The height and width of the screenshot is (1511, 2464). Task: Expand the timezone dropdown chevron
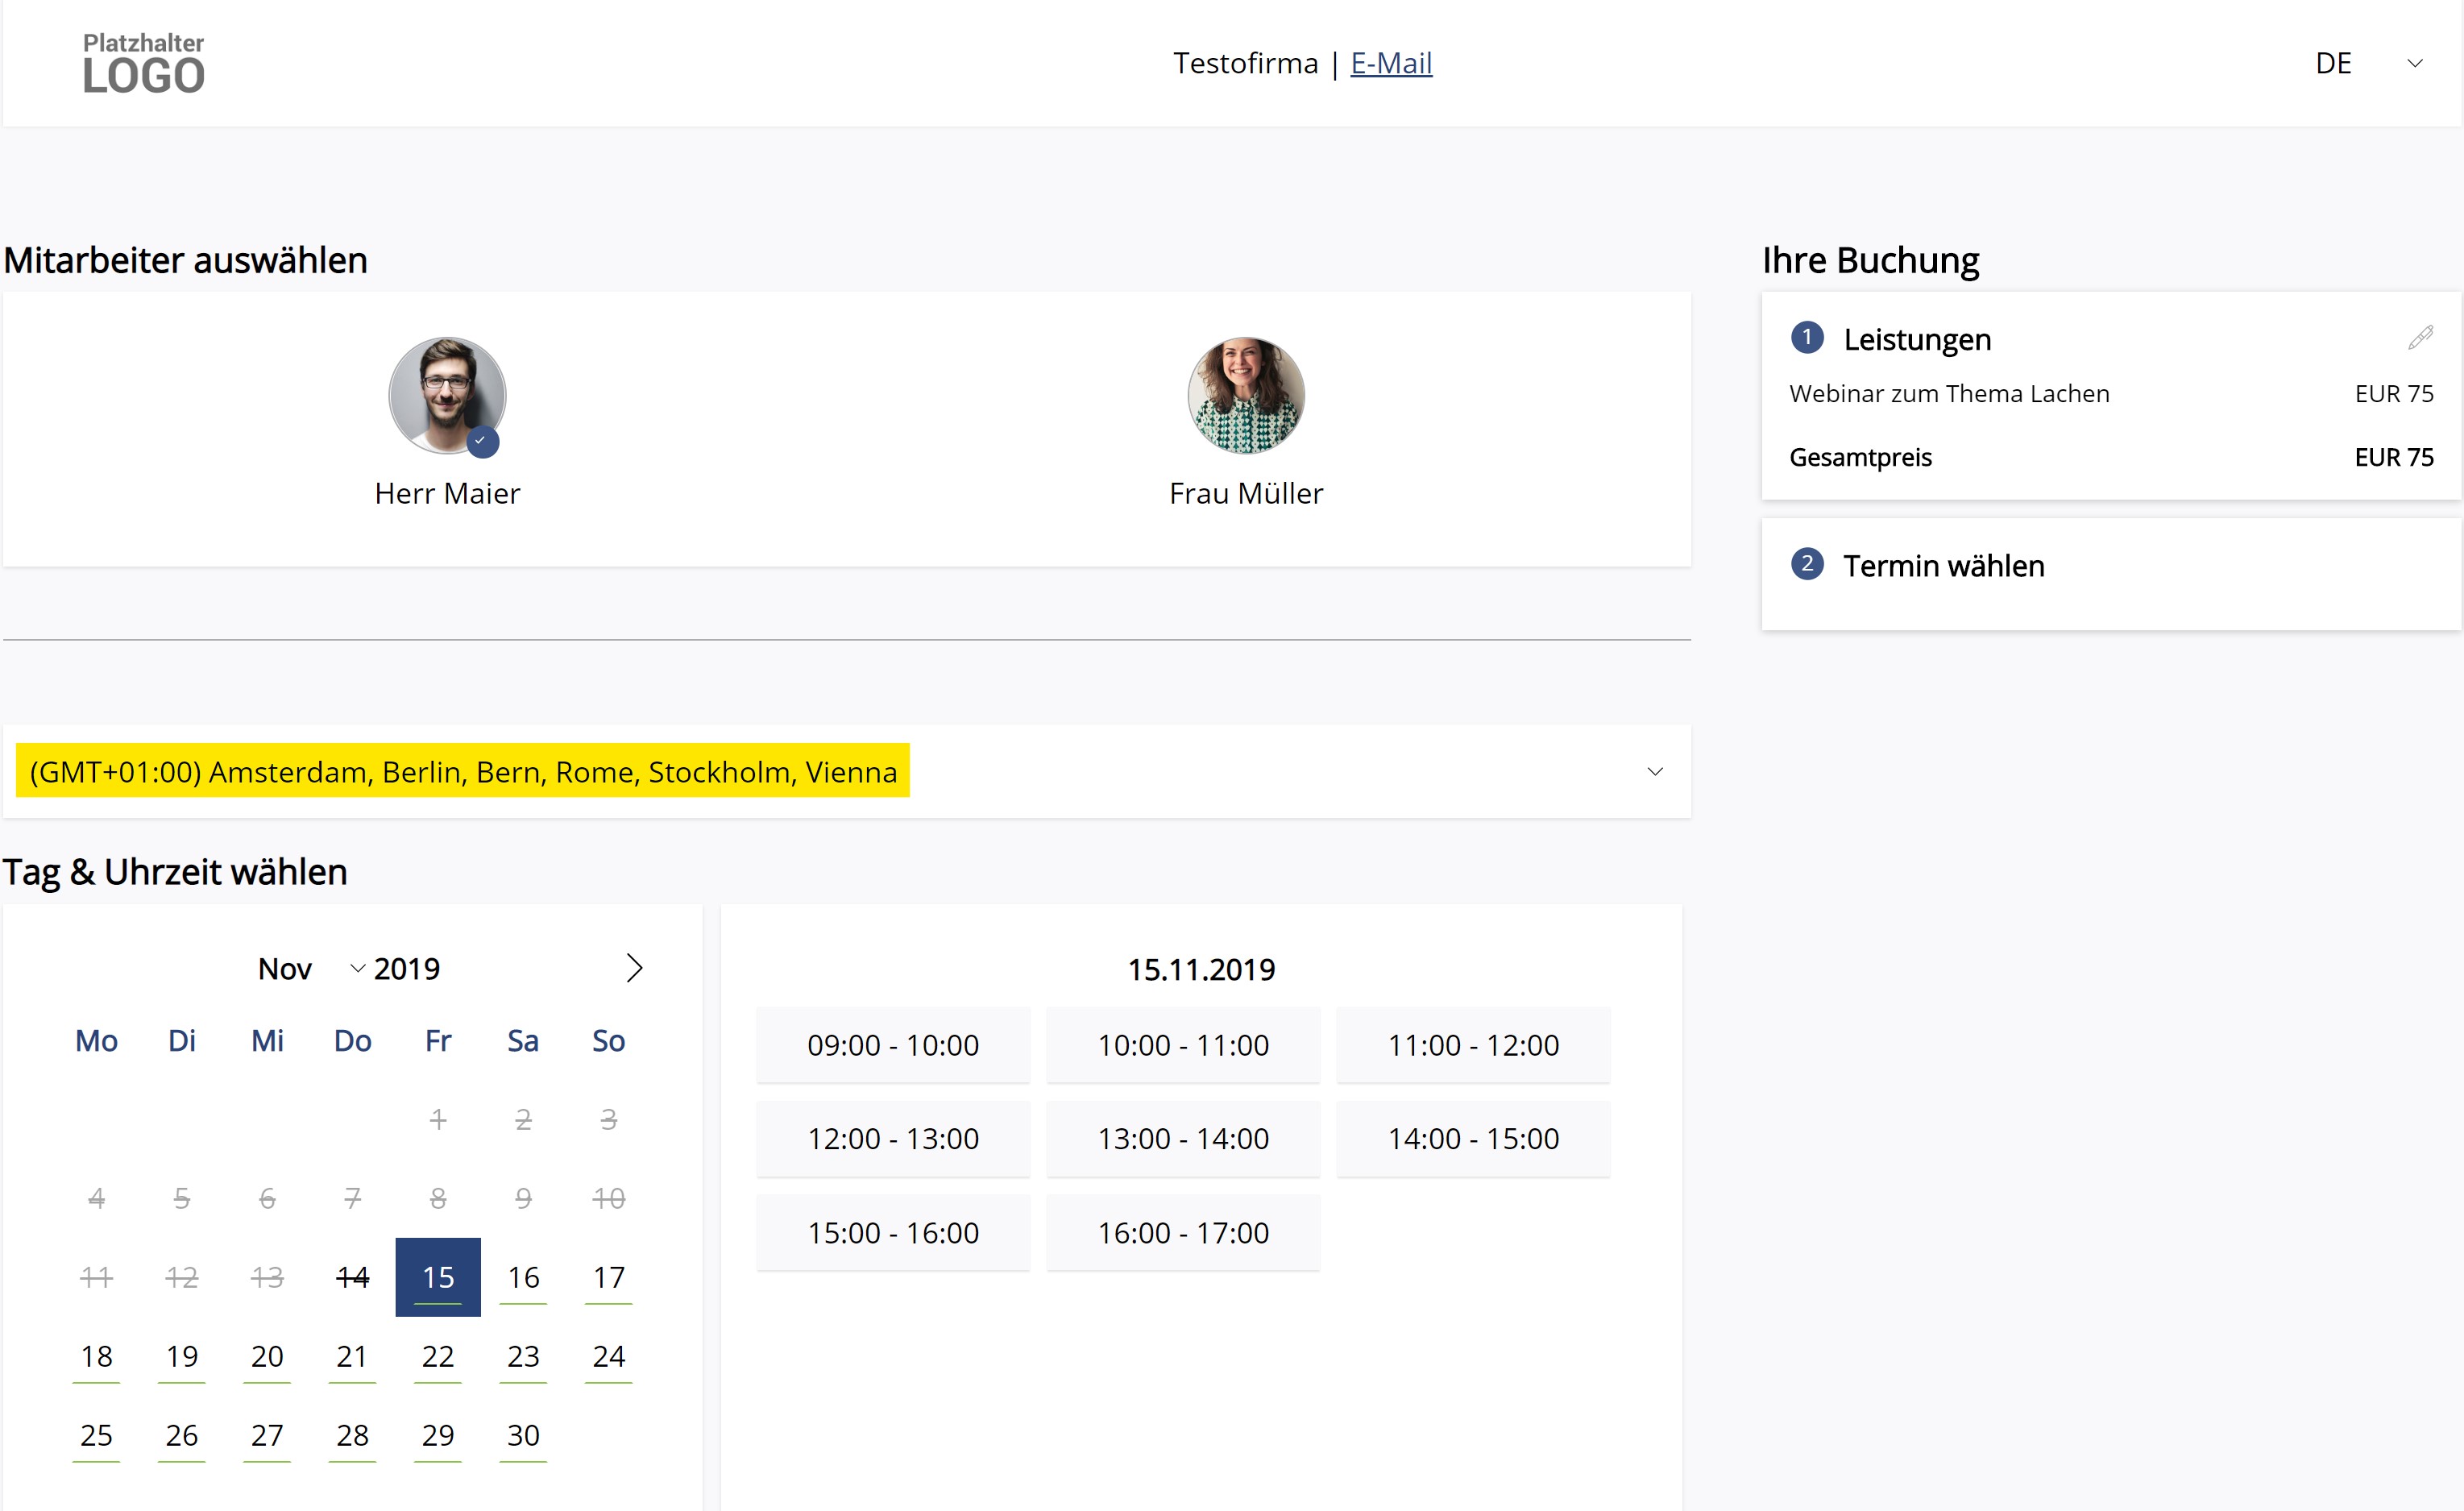(x=1655, y=771)
